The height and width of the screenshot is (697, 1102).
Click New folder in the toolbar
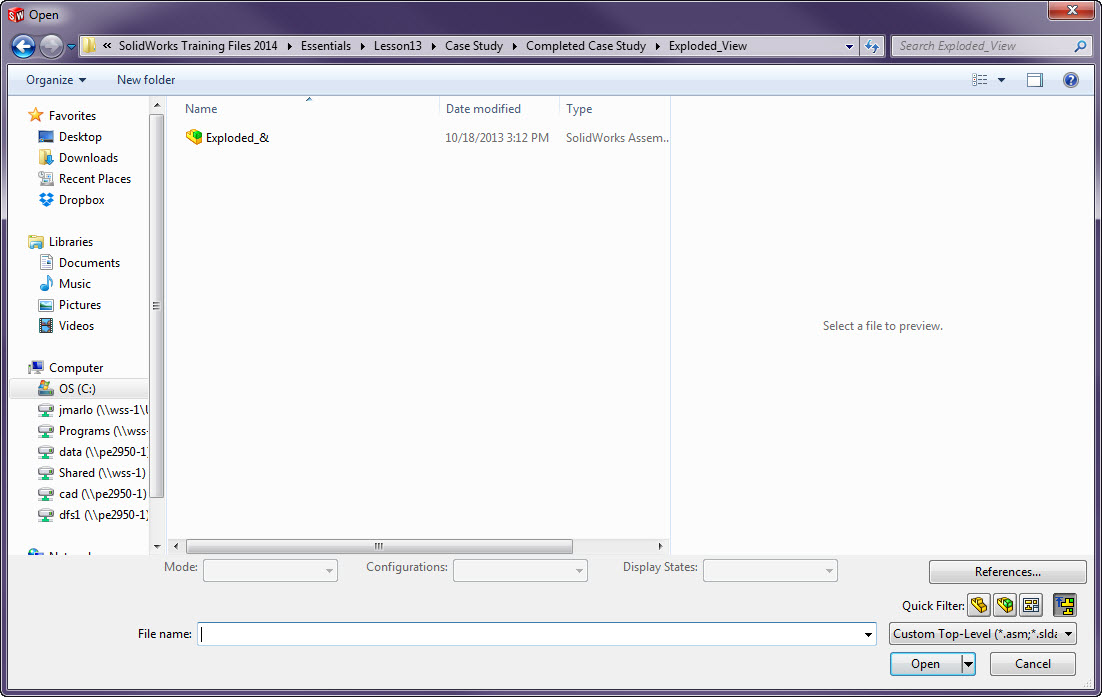(146, 80)
